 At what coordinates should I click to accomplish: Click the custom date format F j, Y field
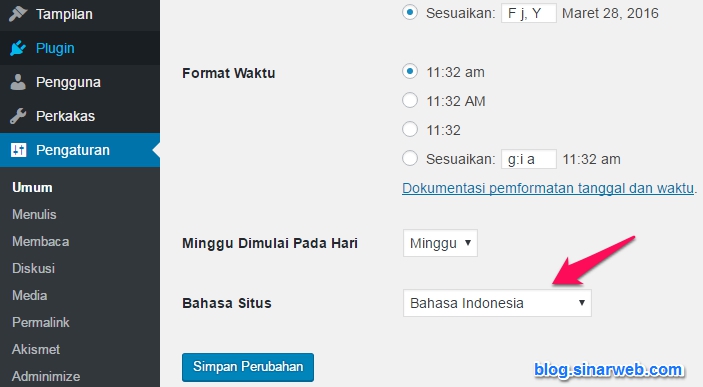tap(529, 13)
